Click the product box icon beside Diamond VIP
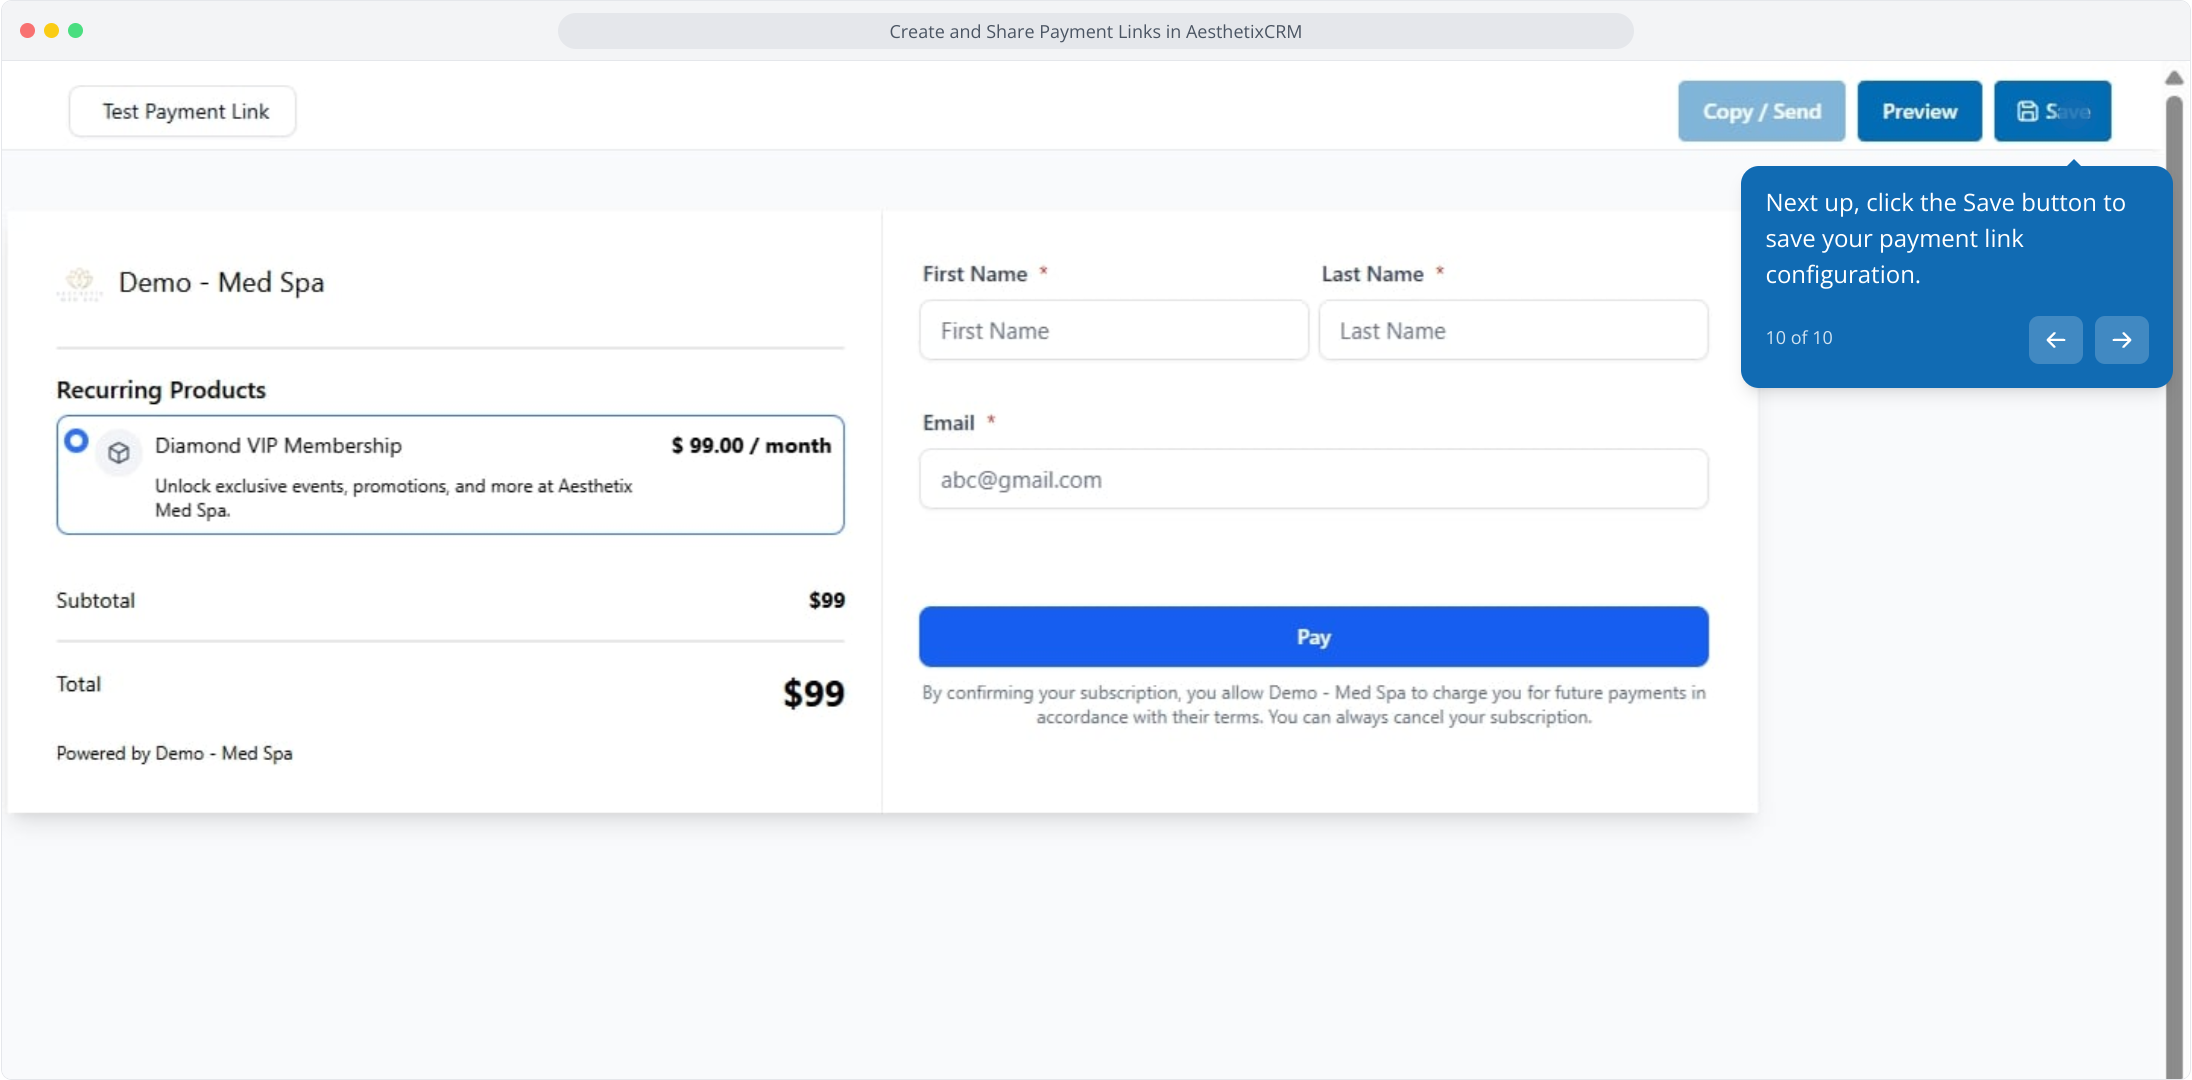This screenshot has height=1080, width=2192. pos(119,453)
